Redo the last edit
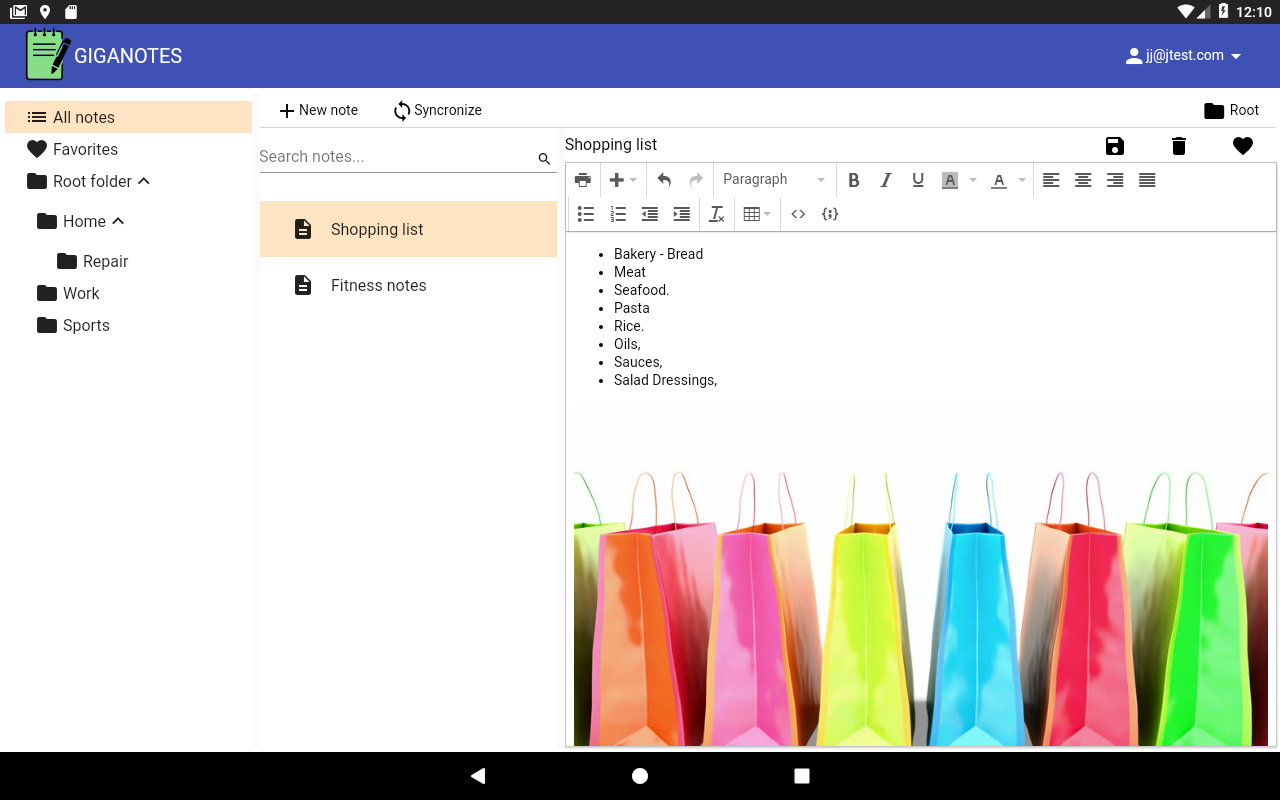 [696, 180]
